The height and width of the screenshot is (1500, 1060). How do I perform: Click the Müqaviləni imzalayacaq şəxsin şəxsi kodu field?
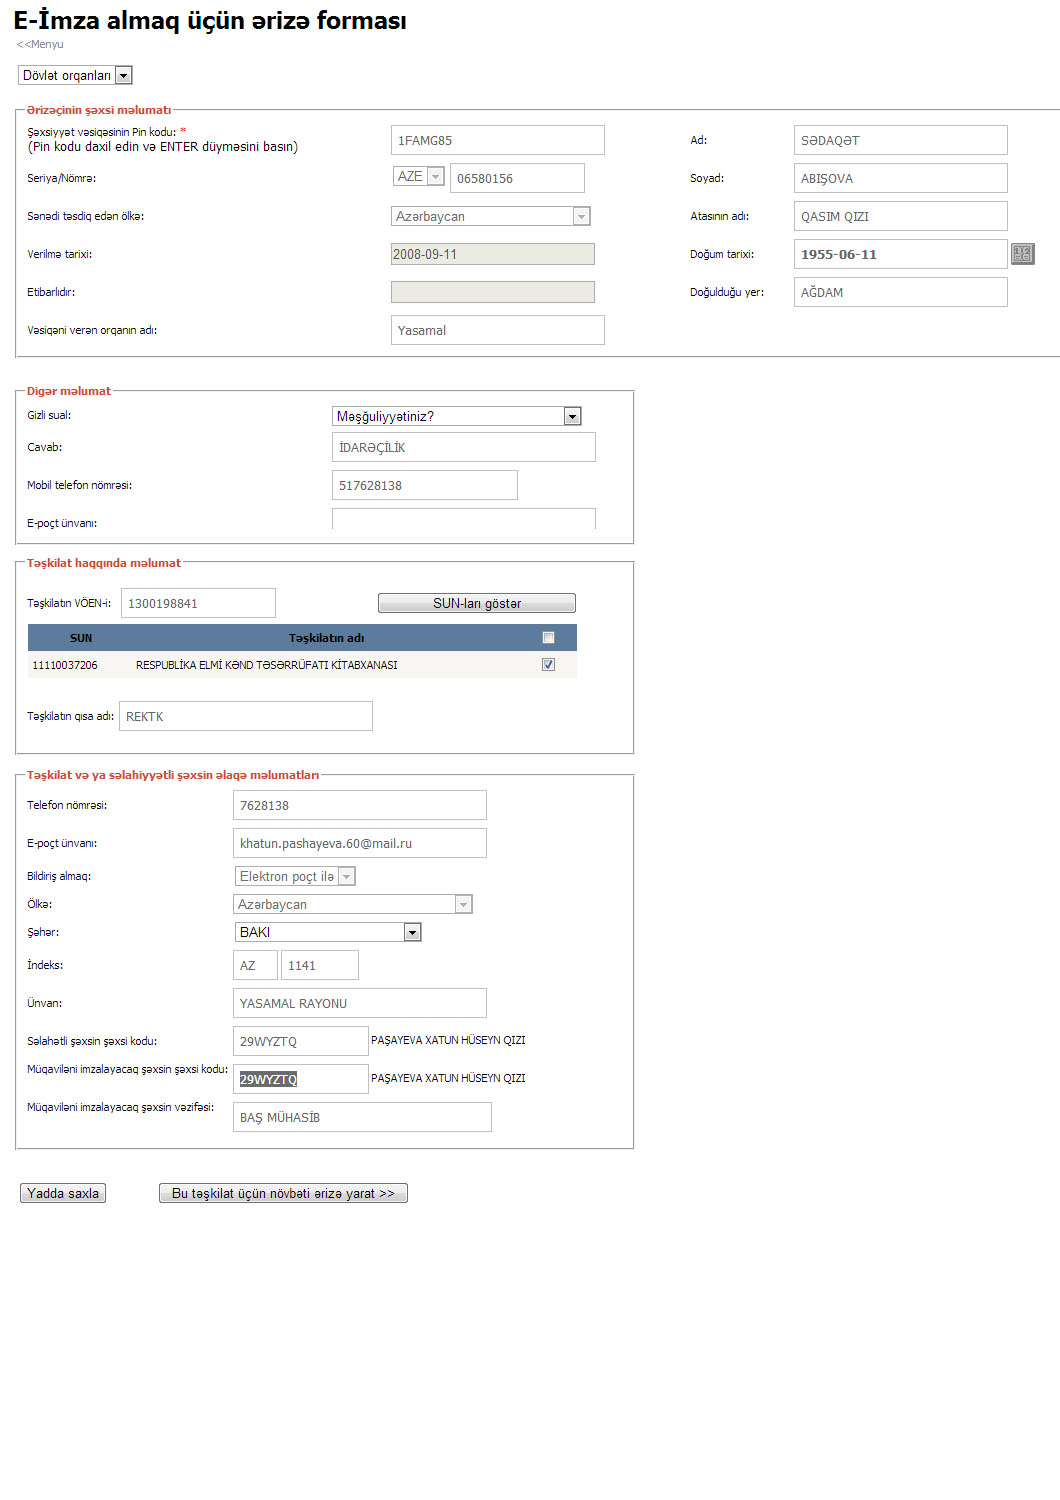(301, 1079)
